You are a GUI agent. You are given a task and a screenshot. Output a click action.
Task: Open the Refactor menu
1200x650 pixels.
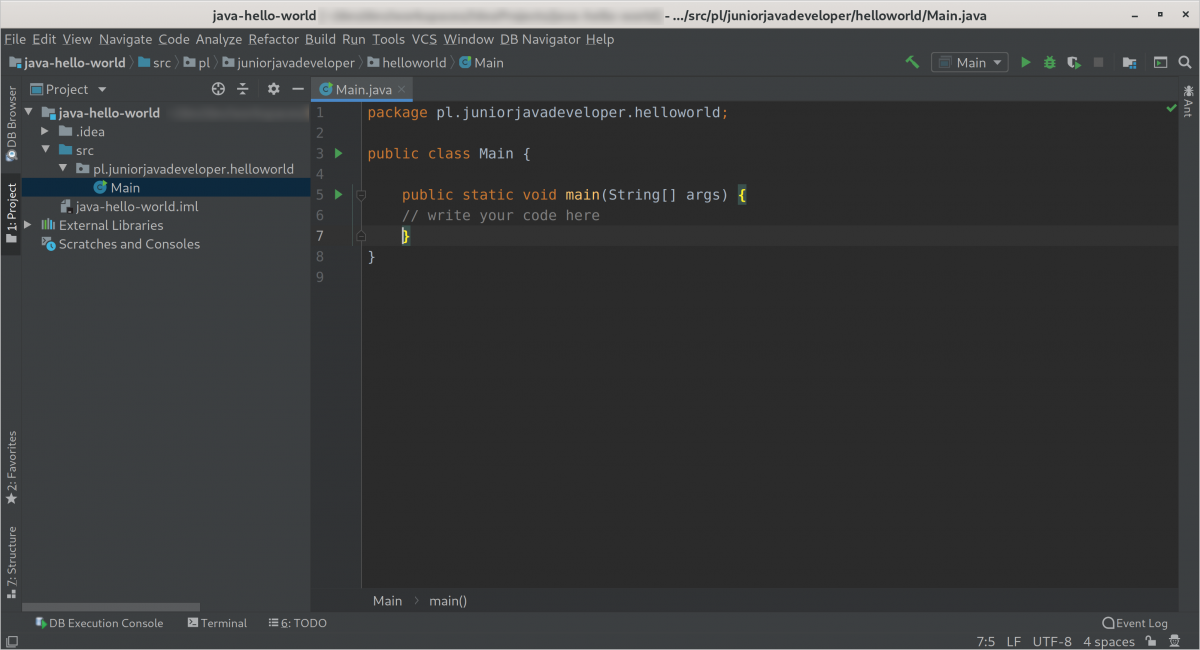pyautogui.click(x=273, y=39)
